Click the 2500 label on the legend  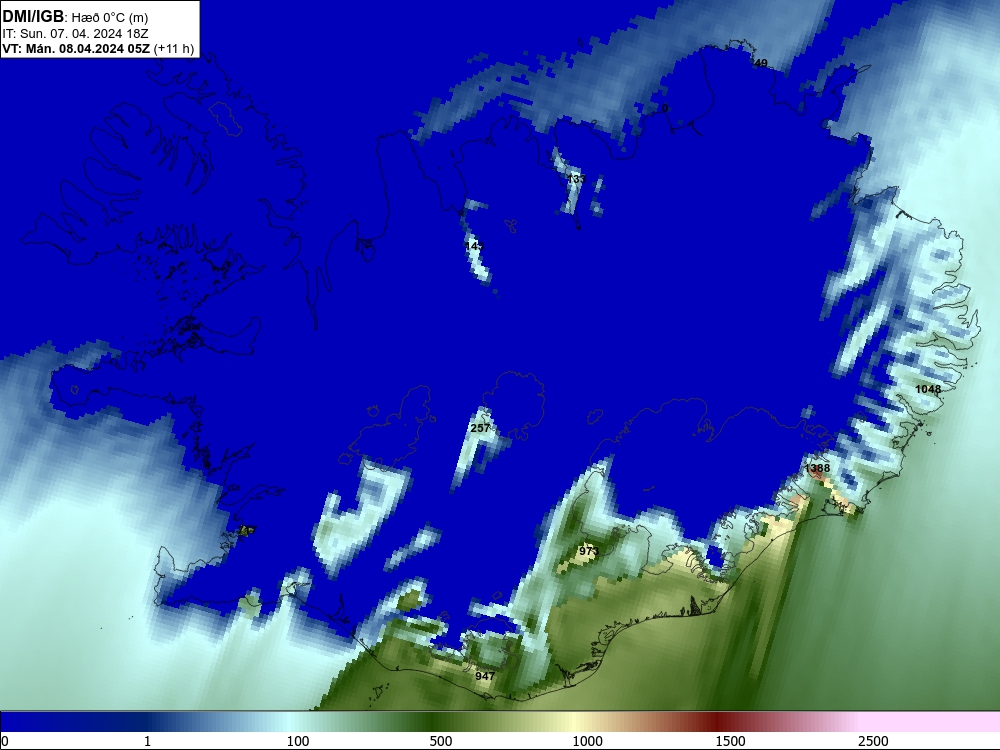(x=873, y=741)
